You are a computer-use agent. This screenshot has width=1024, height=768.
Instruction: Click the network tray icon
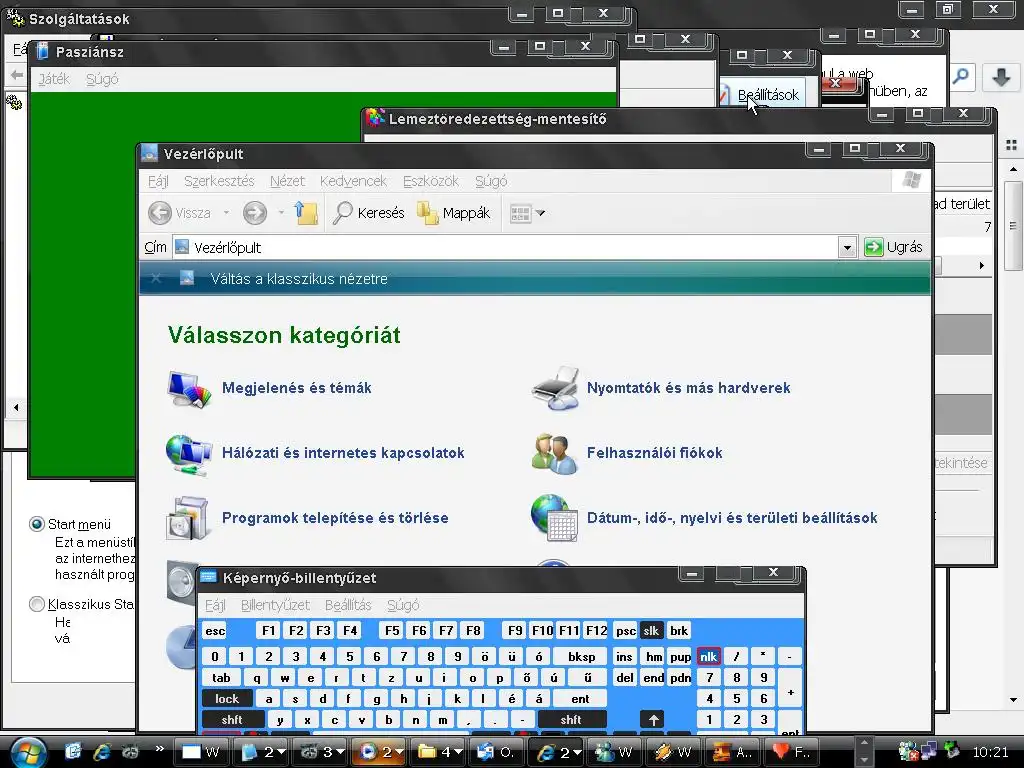[929, 751]
